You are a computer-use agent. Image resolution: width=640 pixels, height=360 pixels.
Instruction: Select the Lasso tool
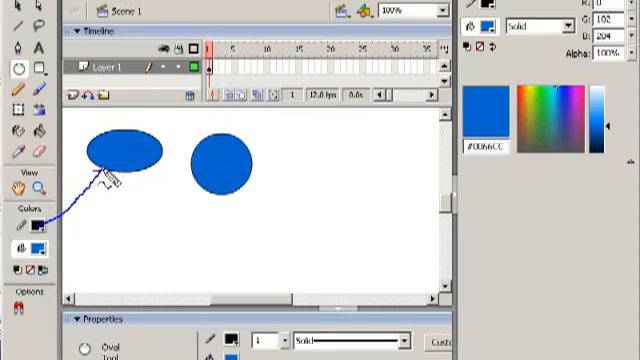[39, 26]
